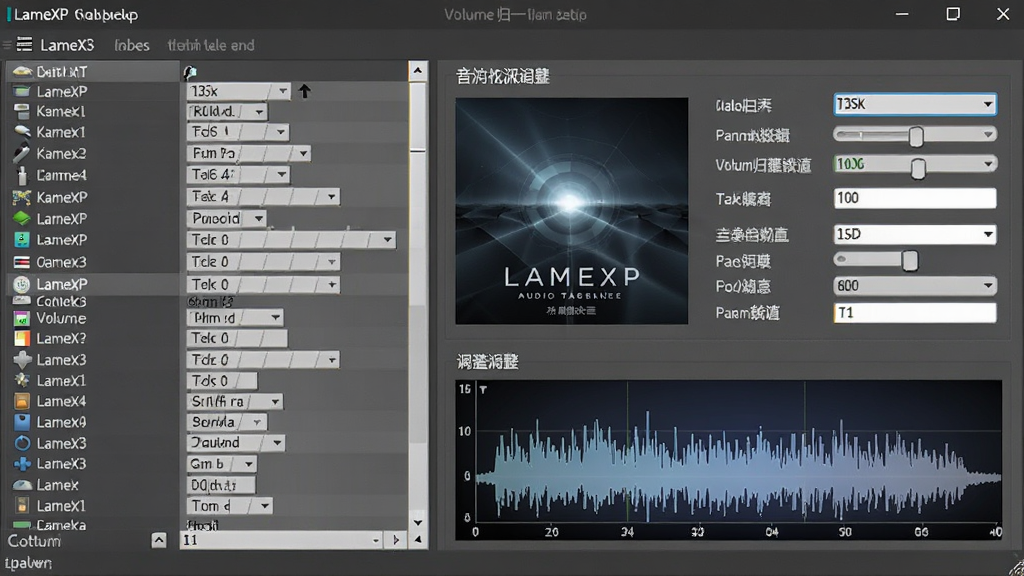The height and width of the screenshot is (576, 1024).
Task: Select the pen icon next to Kamex2
Action: click(22, 153)
